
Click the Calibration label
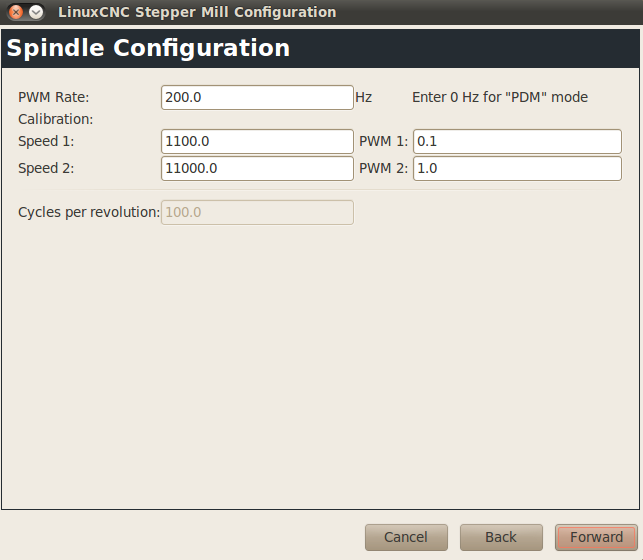(x=56, y=119)
